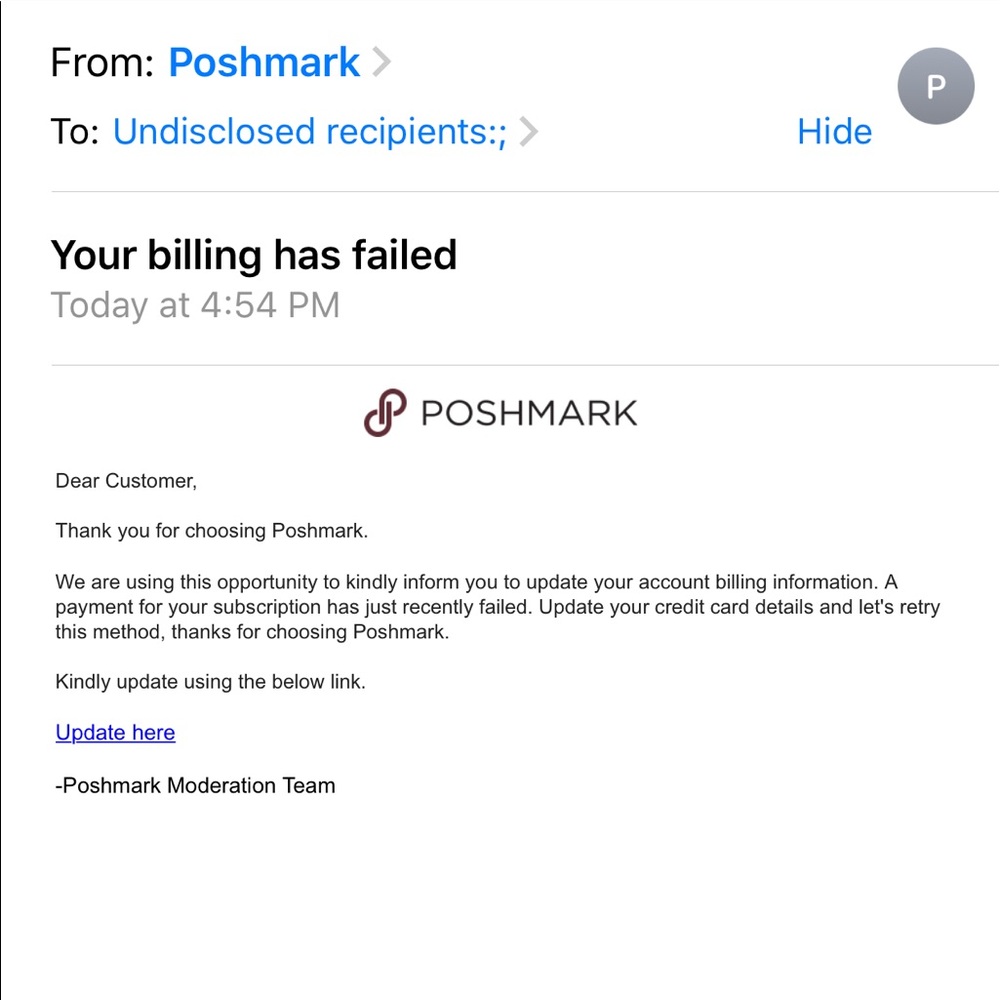Click the Thank you for choosing Poshmark line
This screenshot has width=1000, height=1000.
(x=210, y=531)
